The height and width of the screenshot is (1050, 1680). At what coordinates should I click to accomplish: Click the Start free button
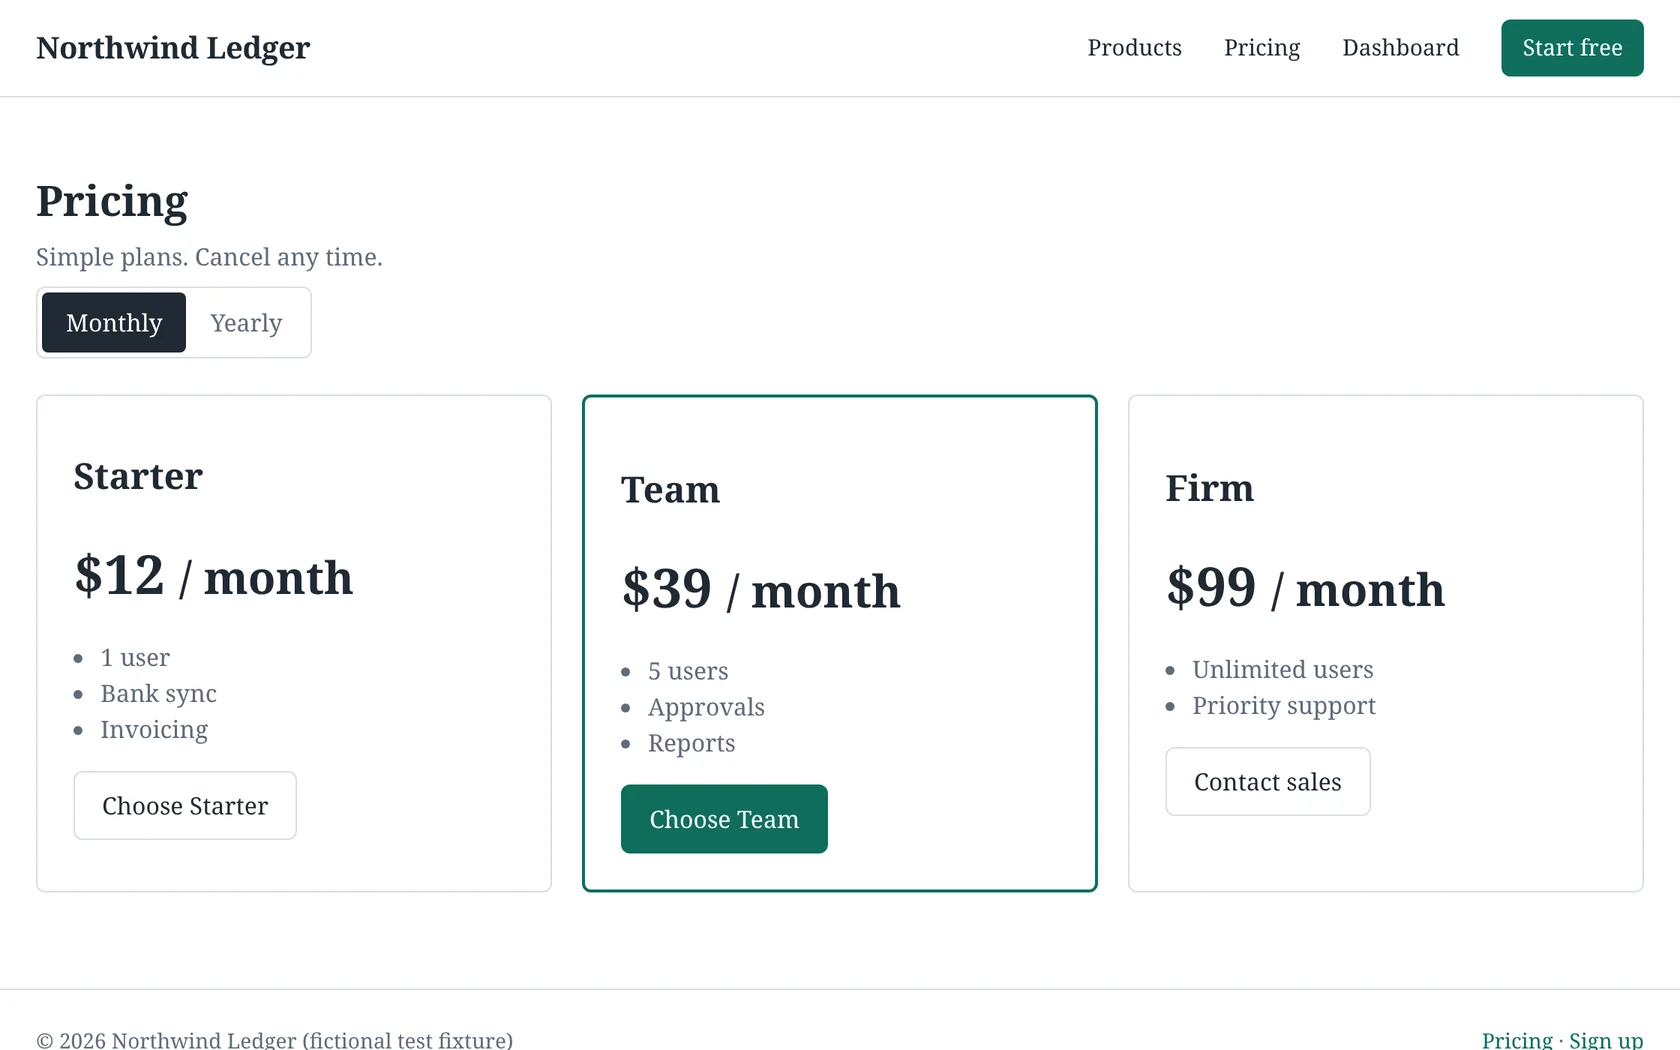[x=1572, y=48]
